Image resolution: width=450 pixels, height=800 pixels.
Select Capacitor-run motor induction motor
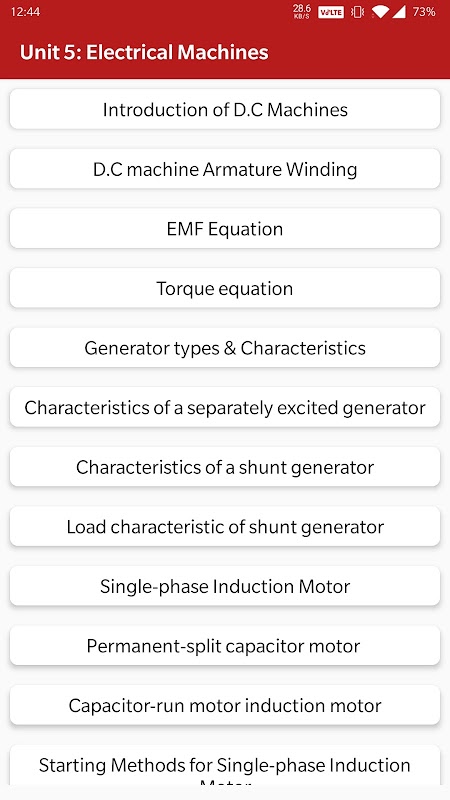coord(225,705)
